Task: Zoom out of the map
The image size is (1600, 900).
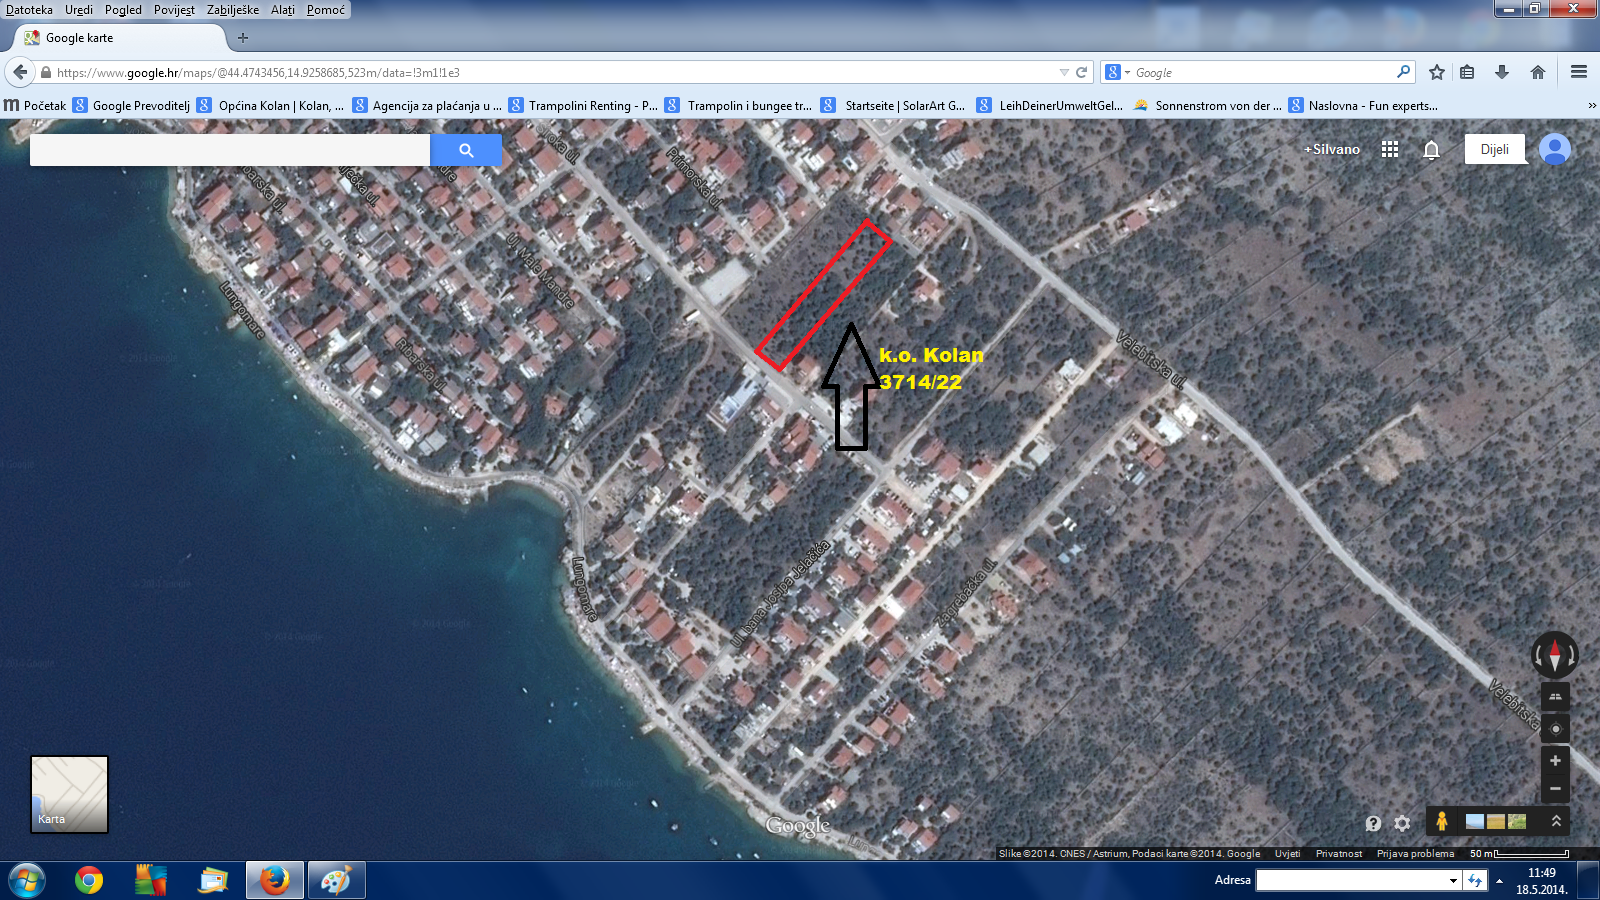Action: [1555, 789]
